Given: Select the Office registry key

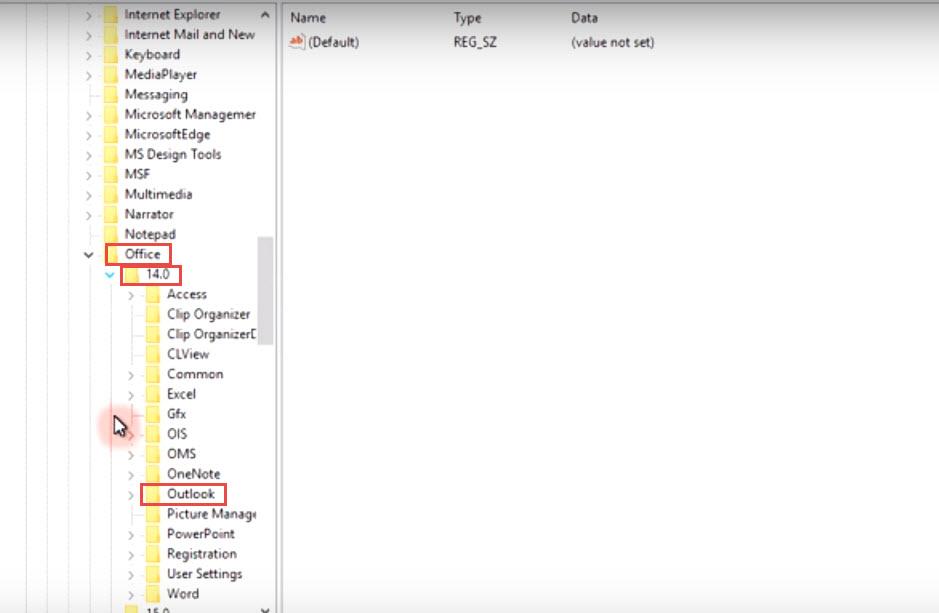Looking at the screenshot, I should point(143,254).
